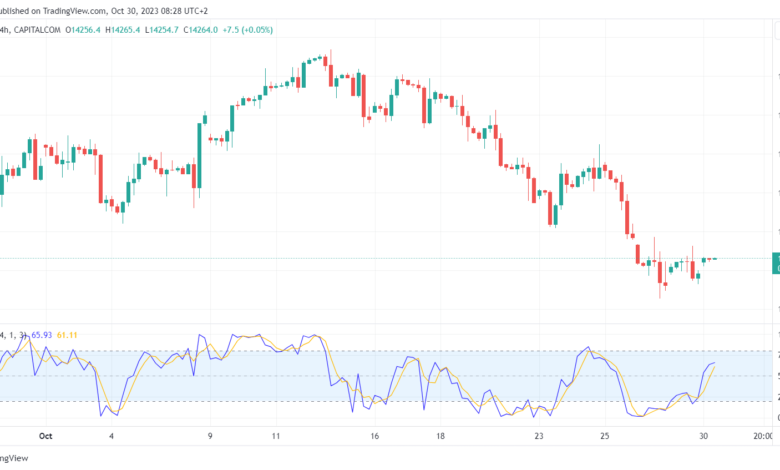Viewport: 780px width, 470px height.
Task: Select the stochastic value 65.93
Action: (x=42, y=335)
